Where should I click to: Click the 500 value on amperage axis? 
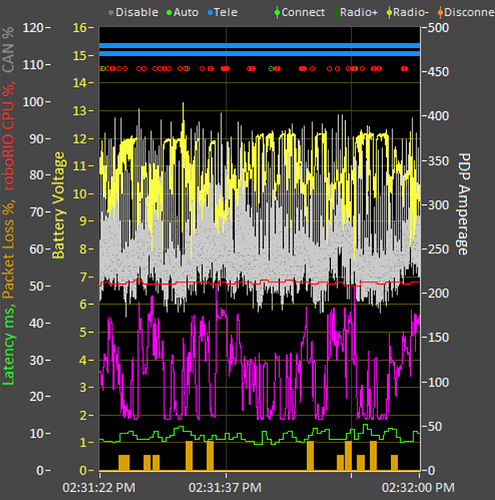click(438, 28)
